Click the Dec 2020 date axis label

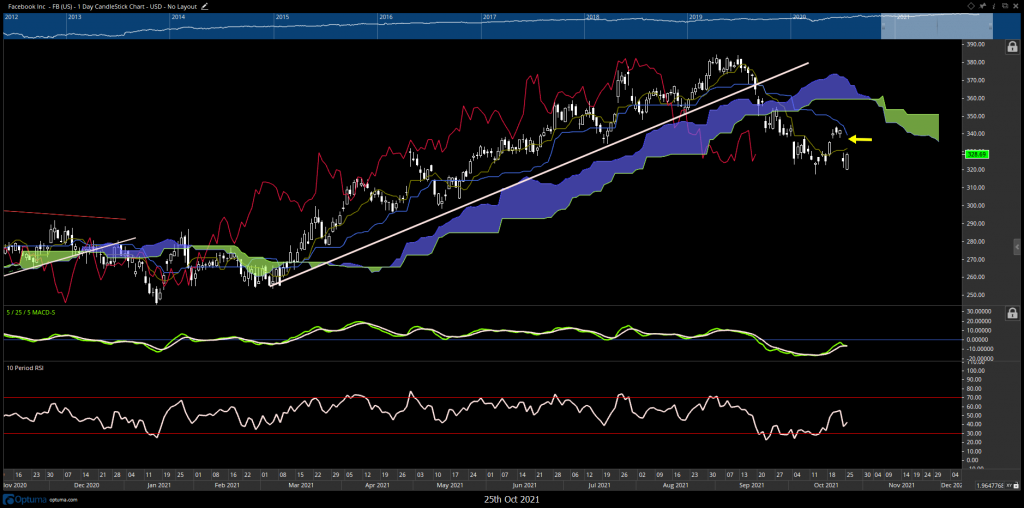86,485
